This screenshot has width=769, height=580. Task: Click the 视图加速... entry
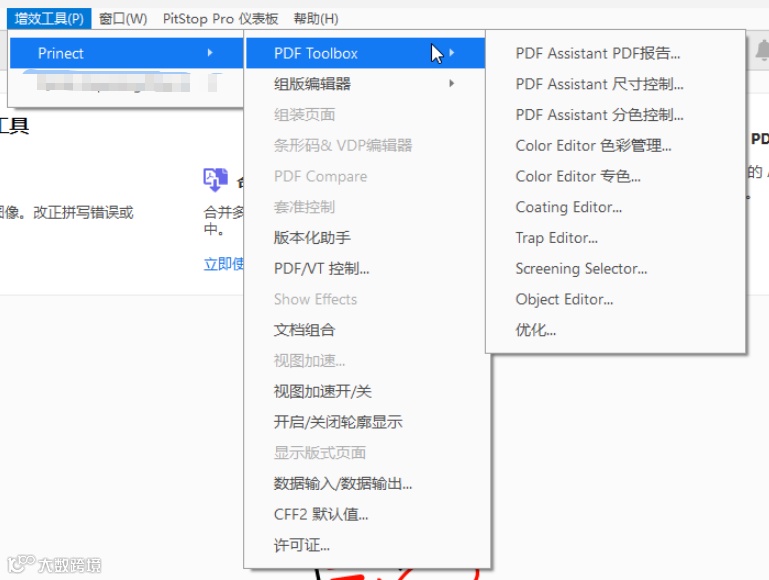coord(365,361)
